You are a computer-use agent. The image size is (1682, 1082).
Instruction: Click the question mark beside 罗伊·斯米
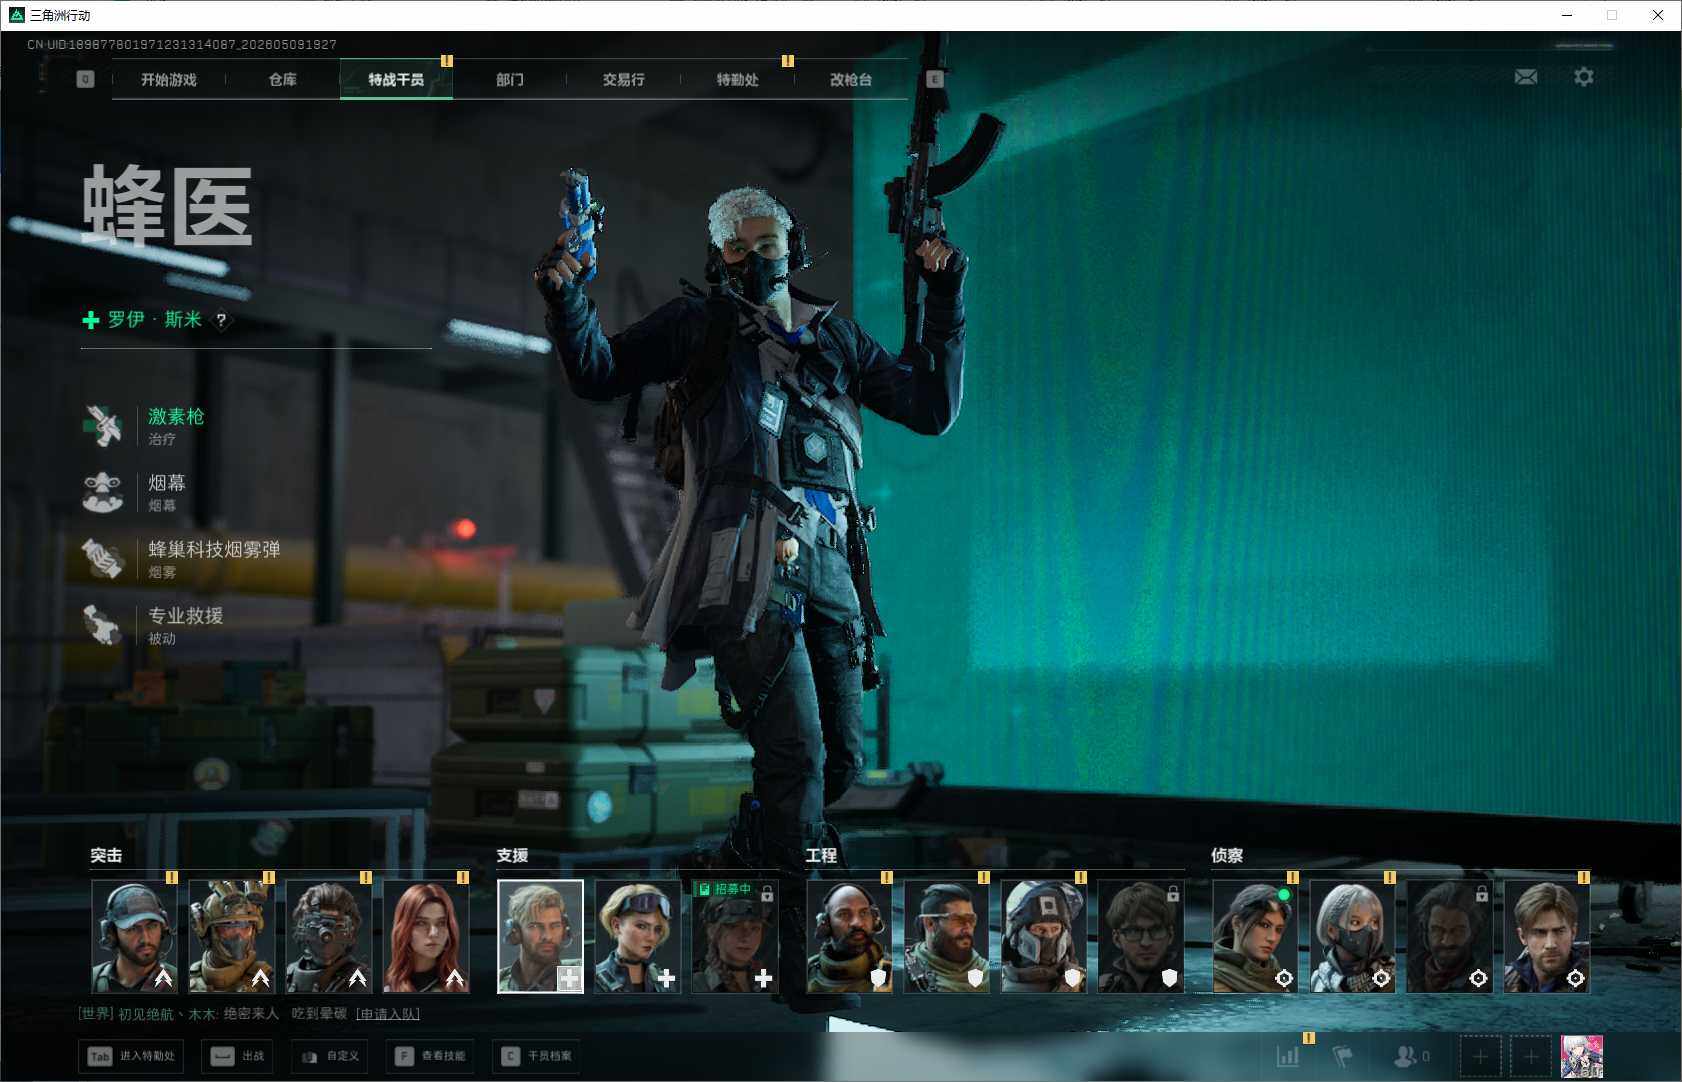(221, 320)
